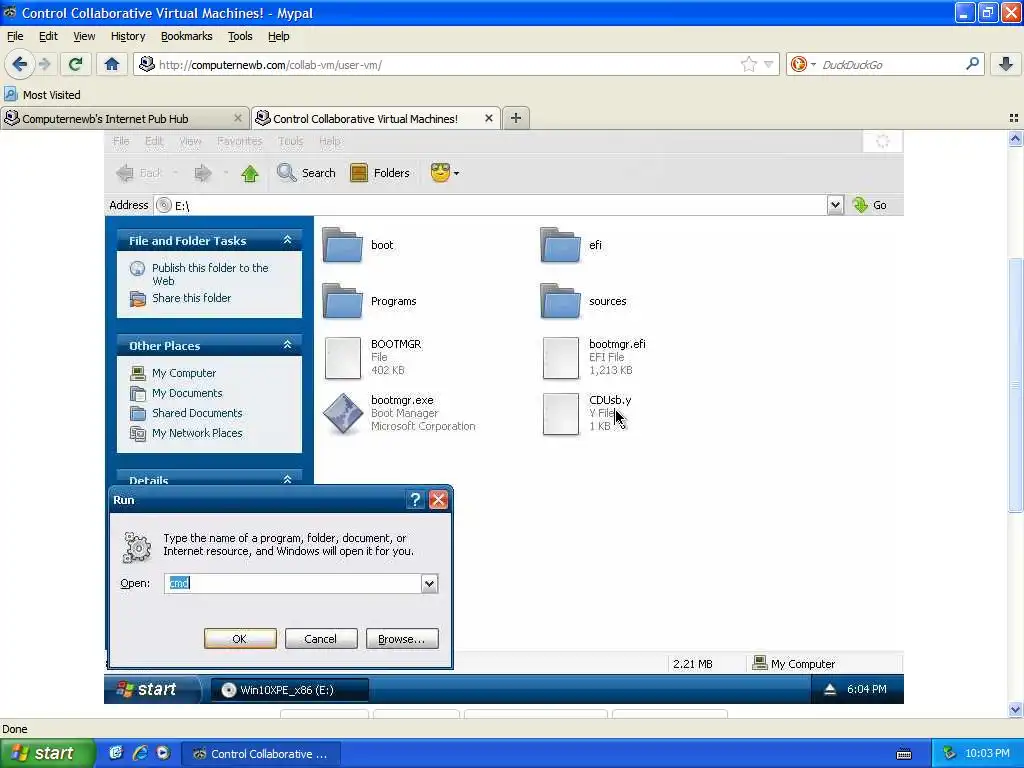Open the File menu in Mypal
The height and width of the screenshot is (768, 1024).
point(15,36)
